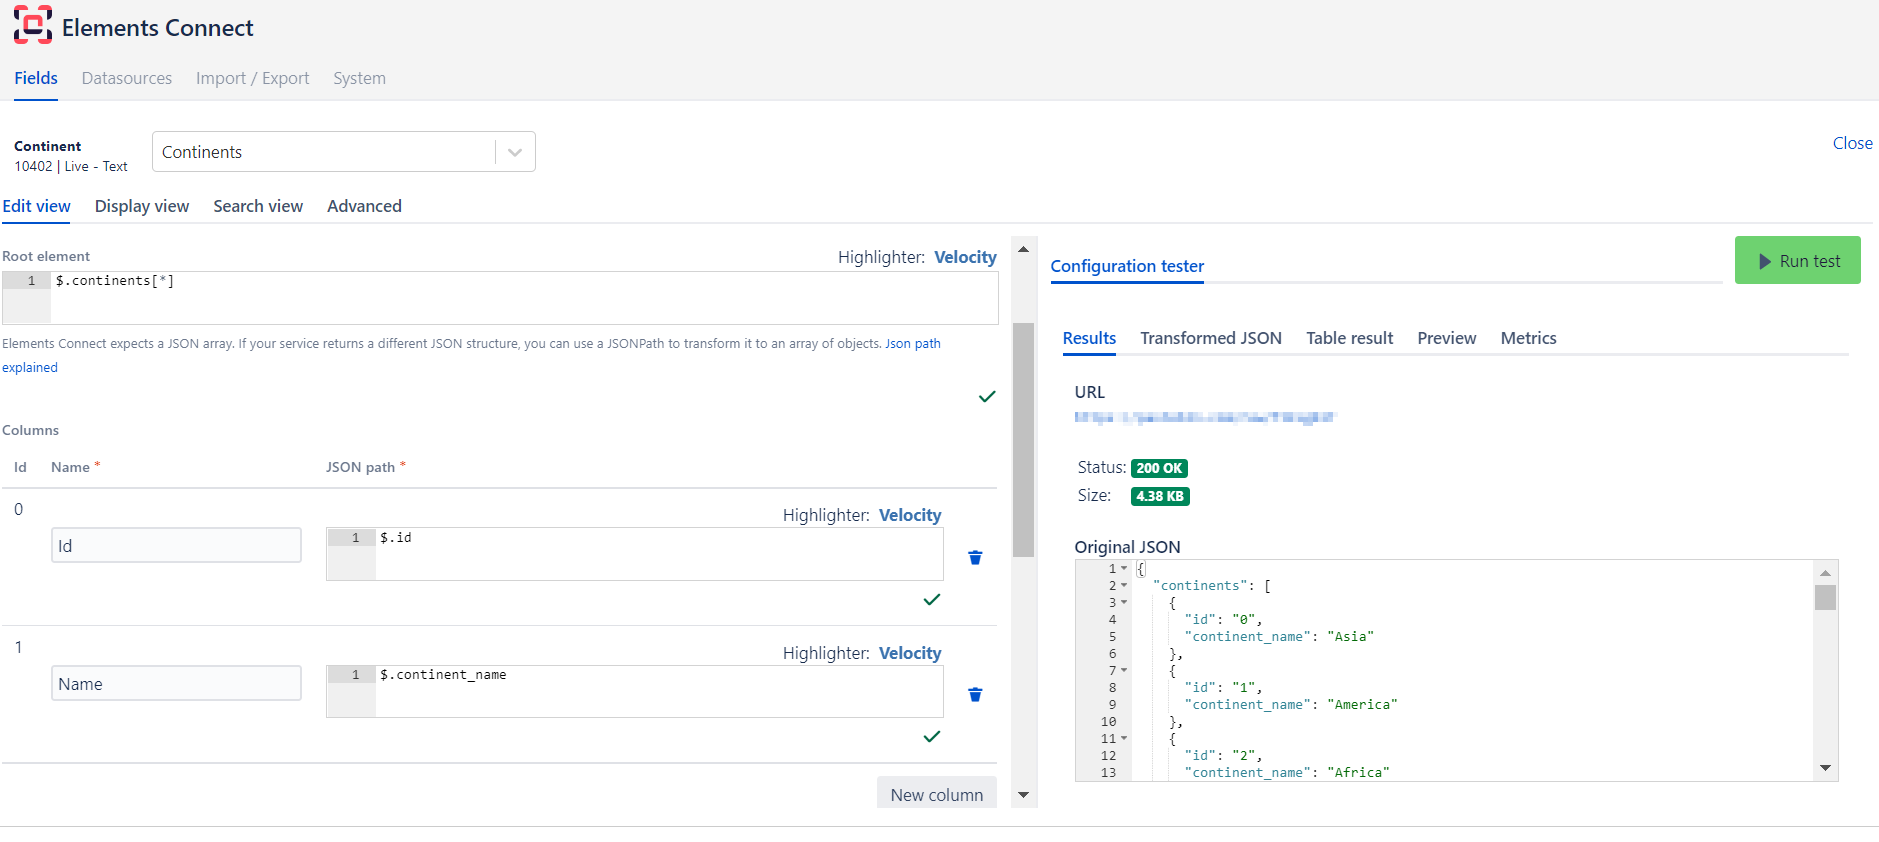Viewport: 1879px width, 842px height.
Task: Open the Continents datasource dropdown
Action: coord(515,152)
